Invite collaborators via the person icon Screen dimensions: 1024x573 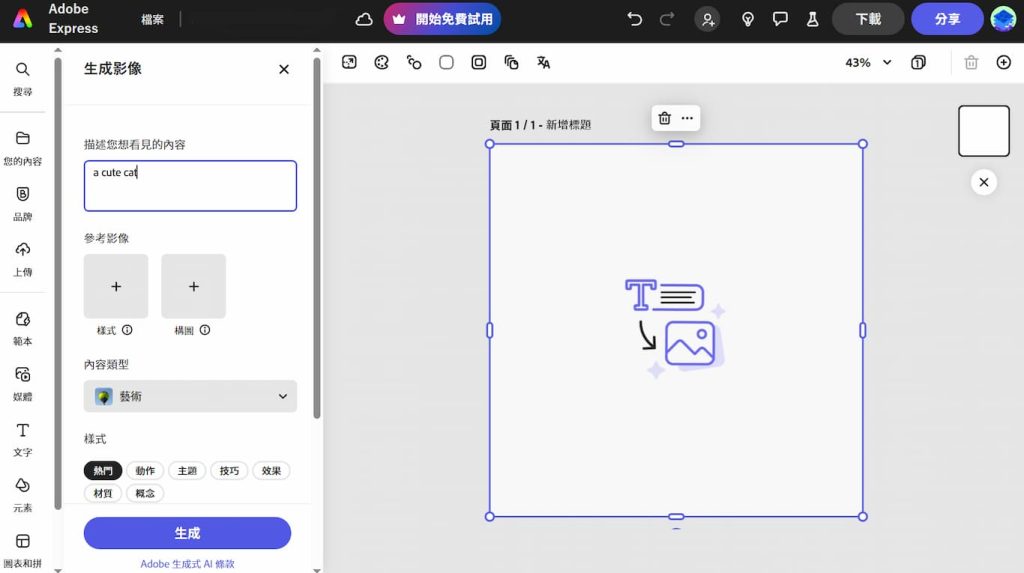707,20
